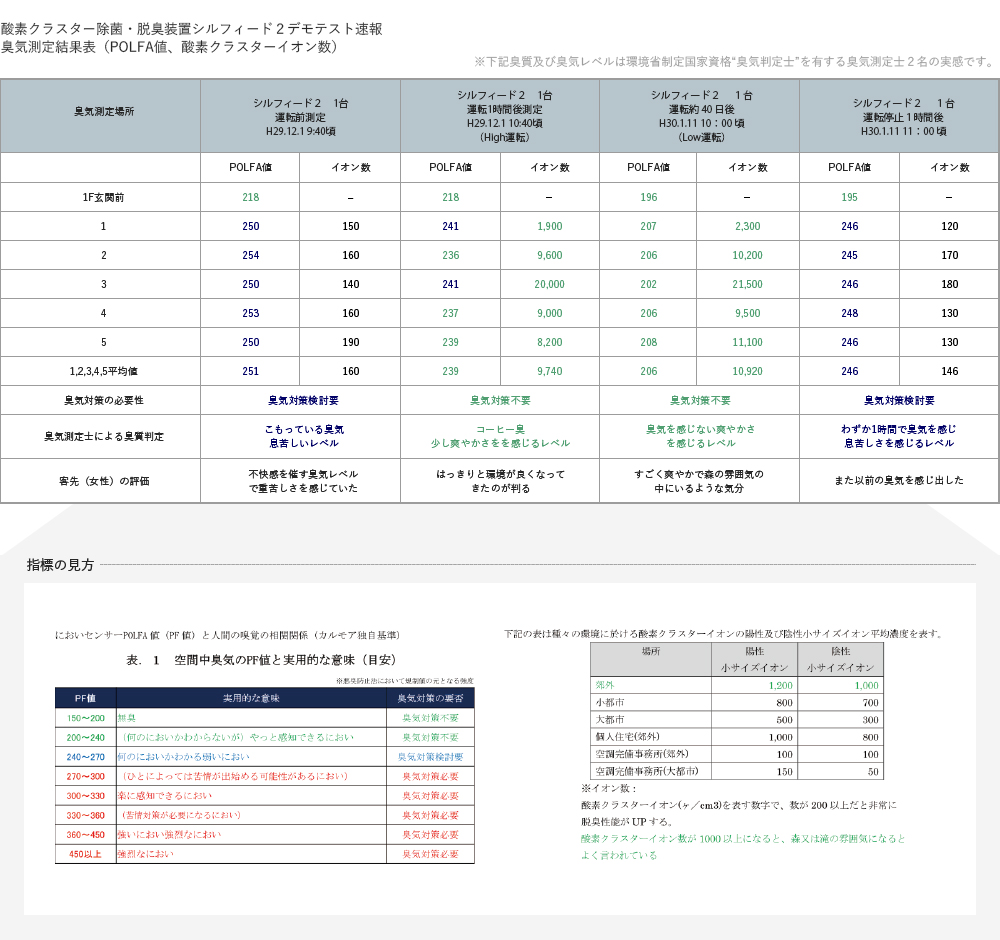The image size is (1000, 940).
Task: Click the row label 1,2,3,4,5平均値
Action: click(103, 371)
